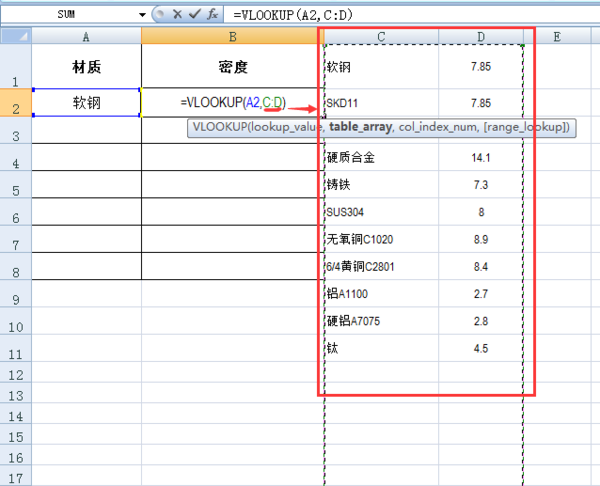Select row 15 header

pyautogui.click(x=16, y=434)
